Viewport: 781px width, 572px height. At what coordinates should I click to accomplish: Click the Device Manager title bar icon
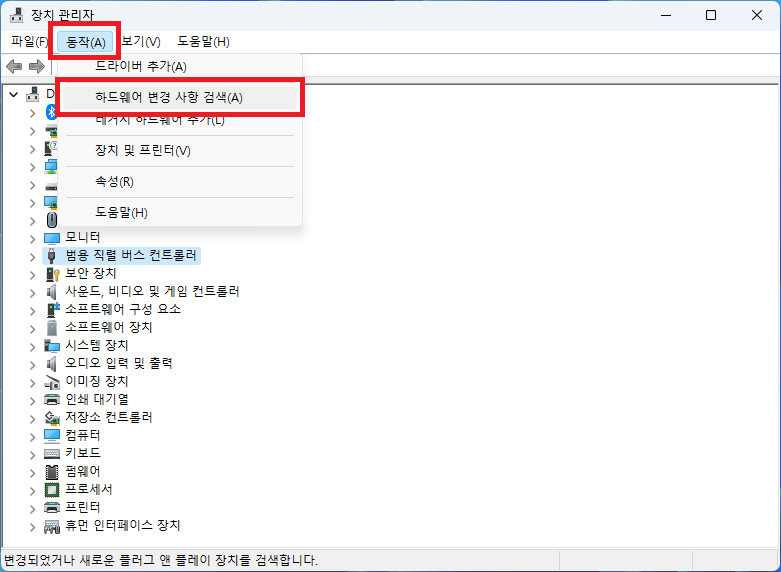[16, 15]
